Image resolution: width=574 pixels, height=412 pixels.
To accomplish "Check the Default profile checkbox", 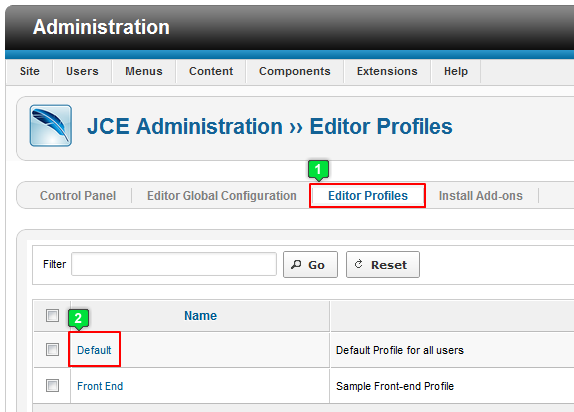I will coord(52,349).
